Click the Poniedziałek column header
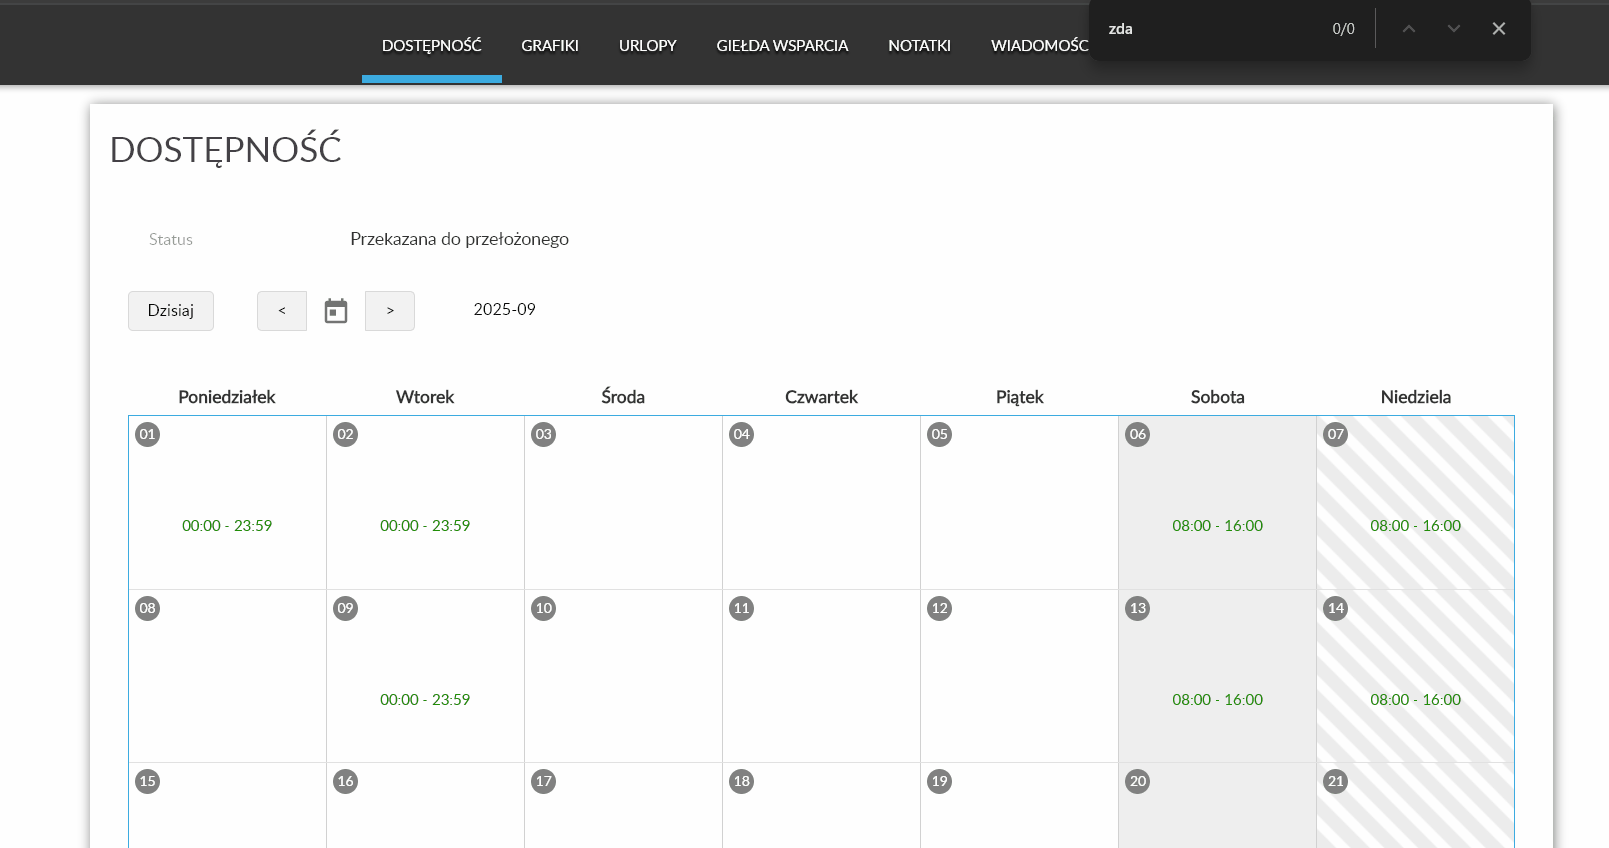The height and width of the screenshot is (848, 1609). click(x=227, y=397)
